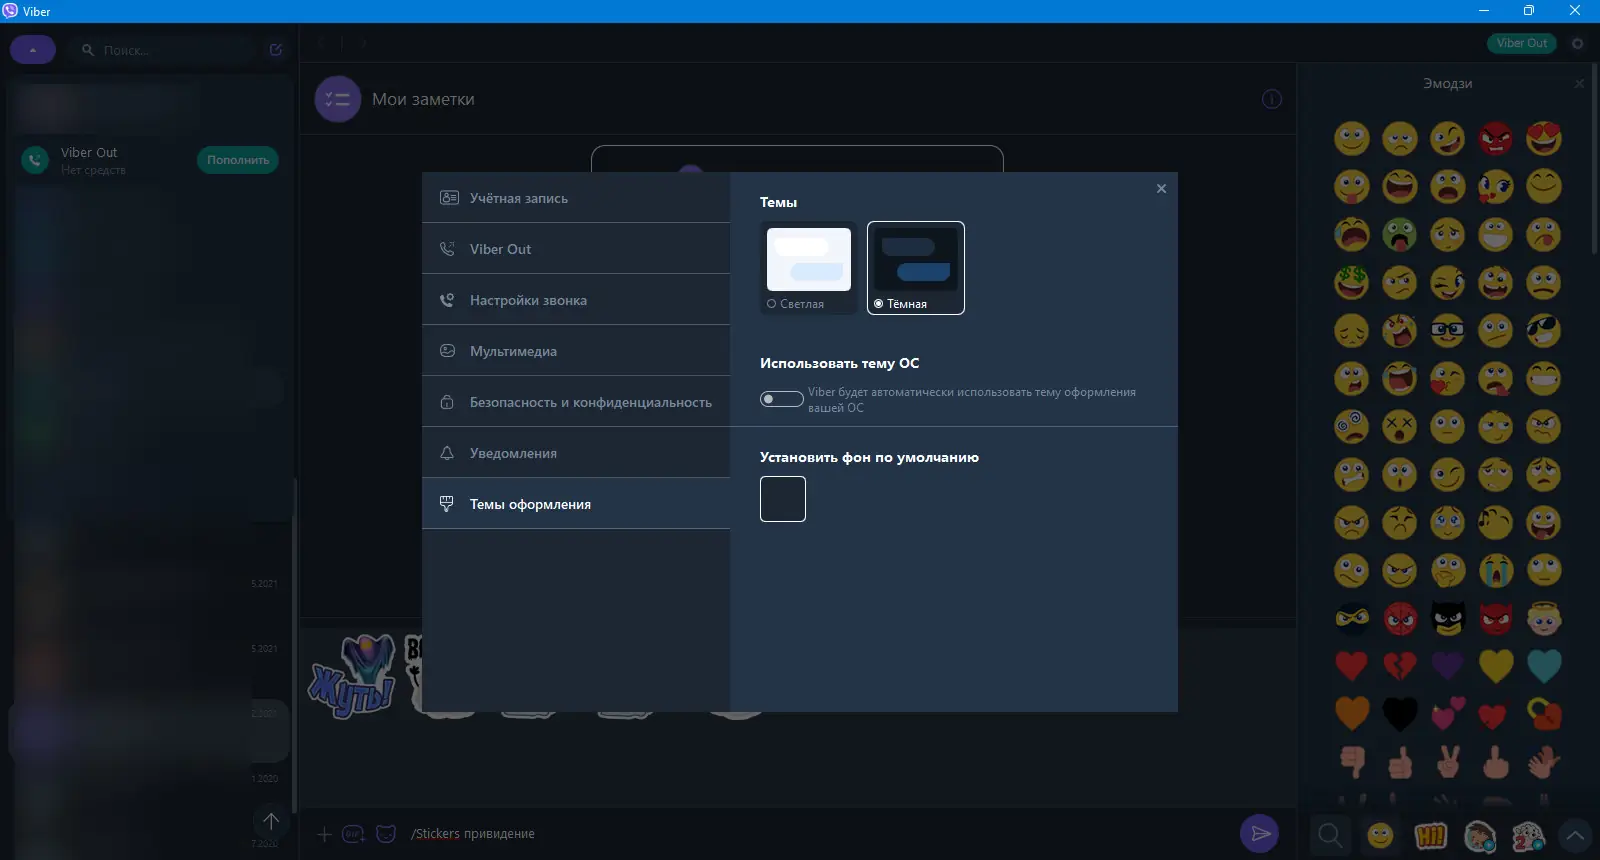Open Безопасность и конфиденциальность section

click(x=576, y=402)
